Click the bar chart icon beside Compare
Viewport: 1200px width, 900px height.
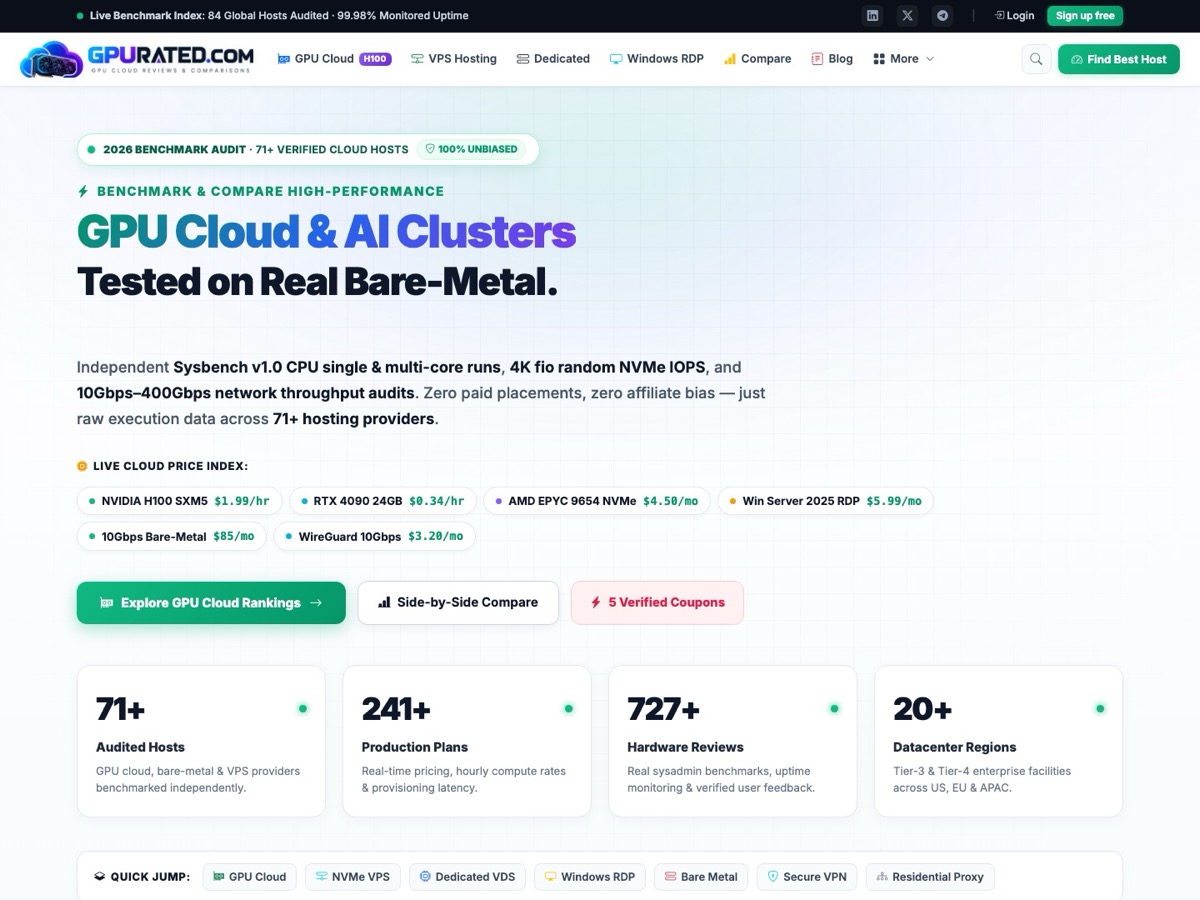click(x=730, y=59)
